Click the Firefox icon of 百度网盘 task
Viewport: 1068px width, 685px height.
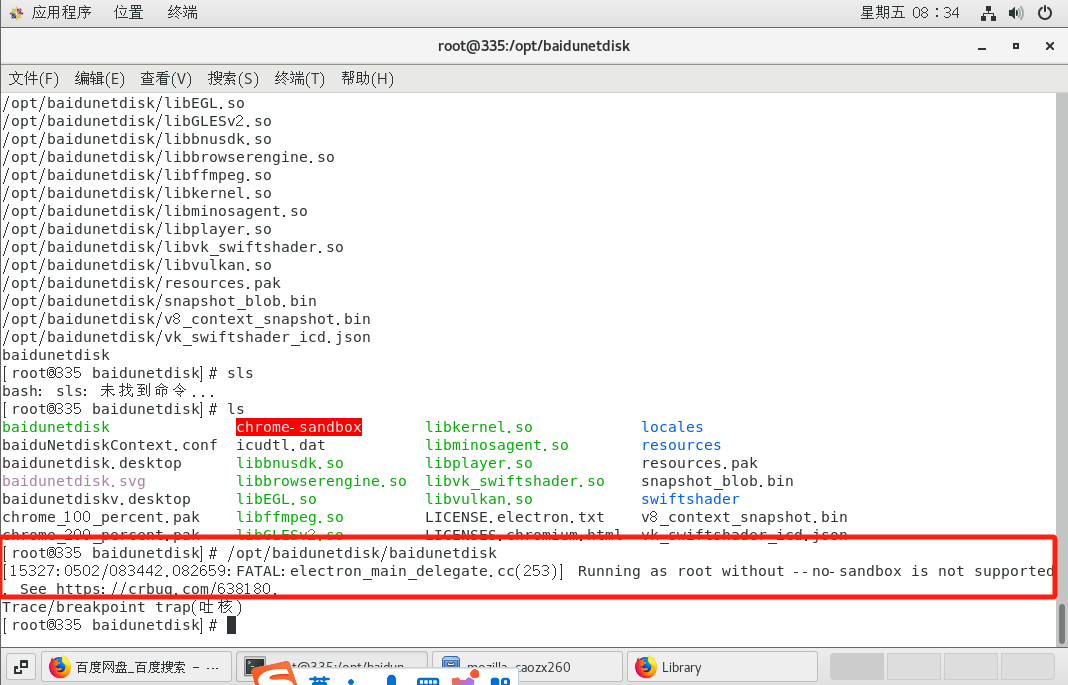click(59, 667)
